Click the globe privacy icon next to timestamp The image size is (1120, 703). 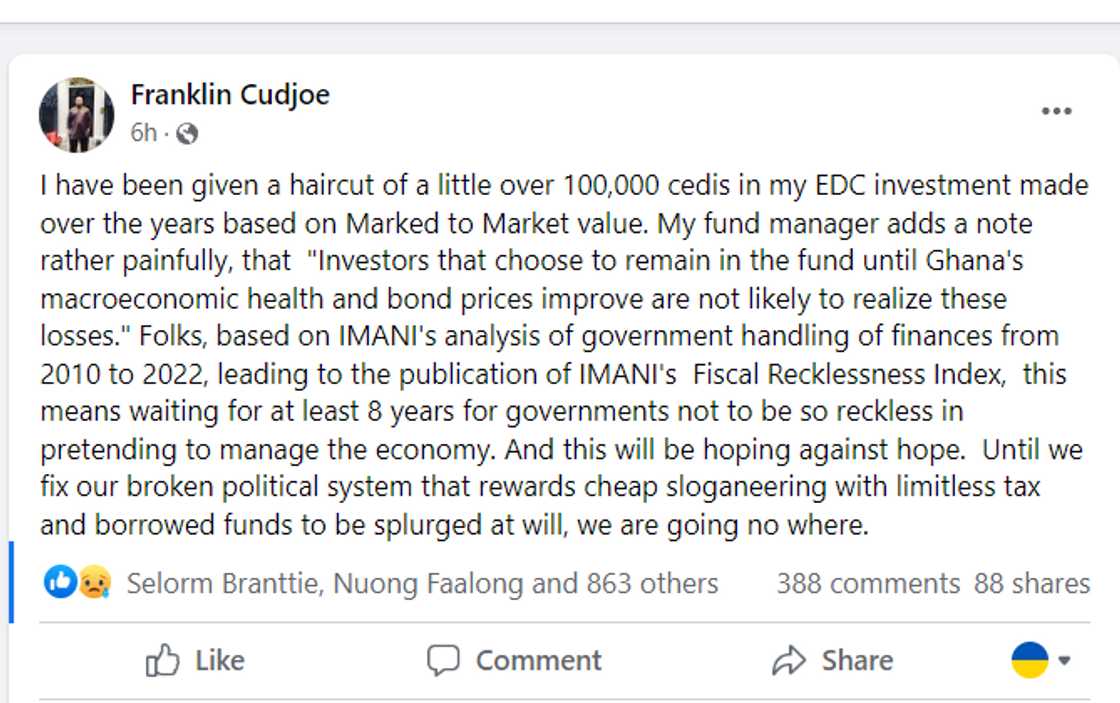click(x=185, y=131)
